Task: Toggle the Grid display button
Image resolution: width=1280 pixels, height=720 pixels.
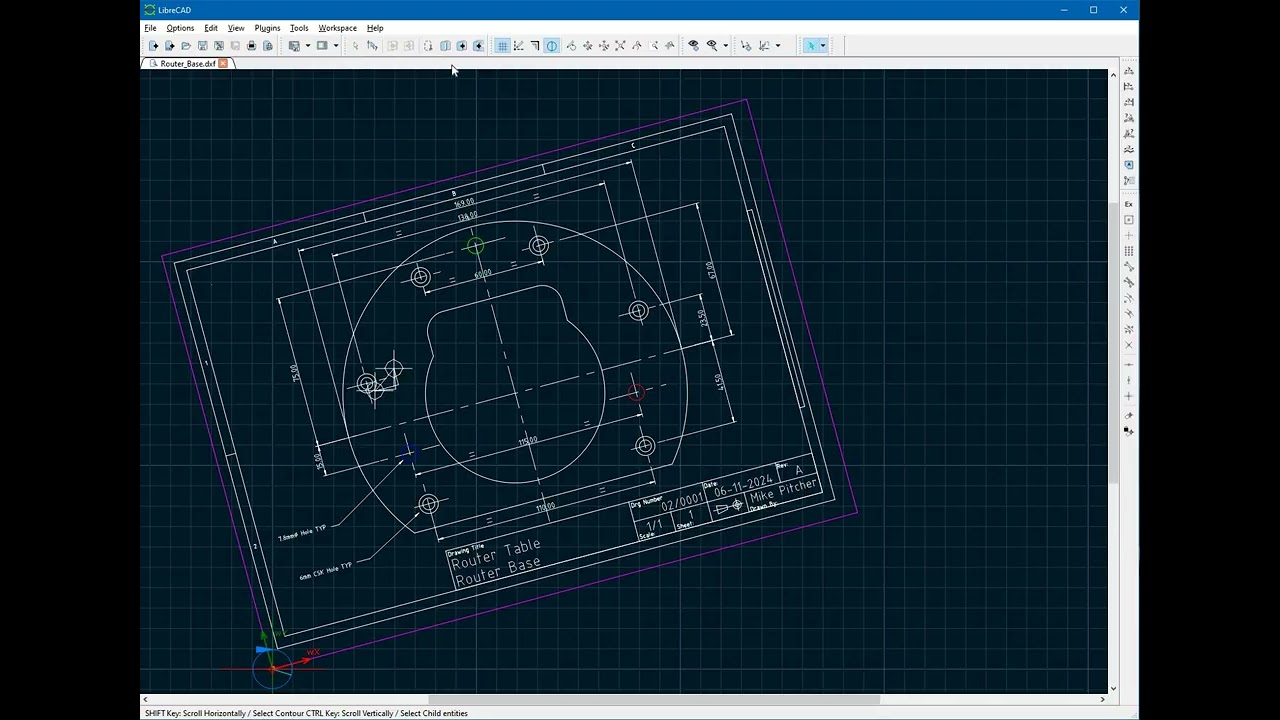Action: pyautogui.click(x=502, y=45)
